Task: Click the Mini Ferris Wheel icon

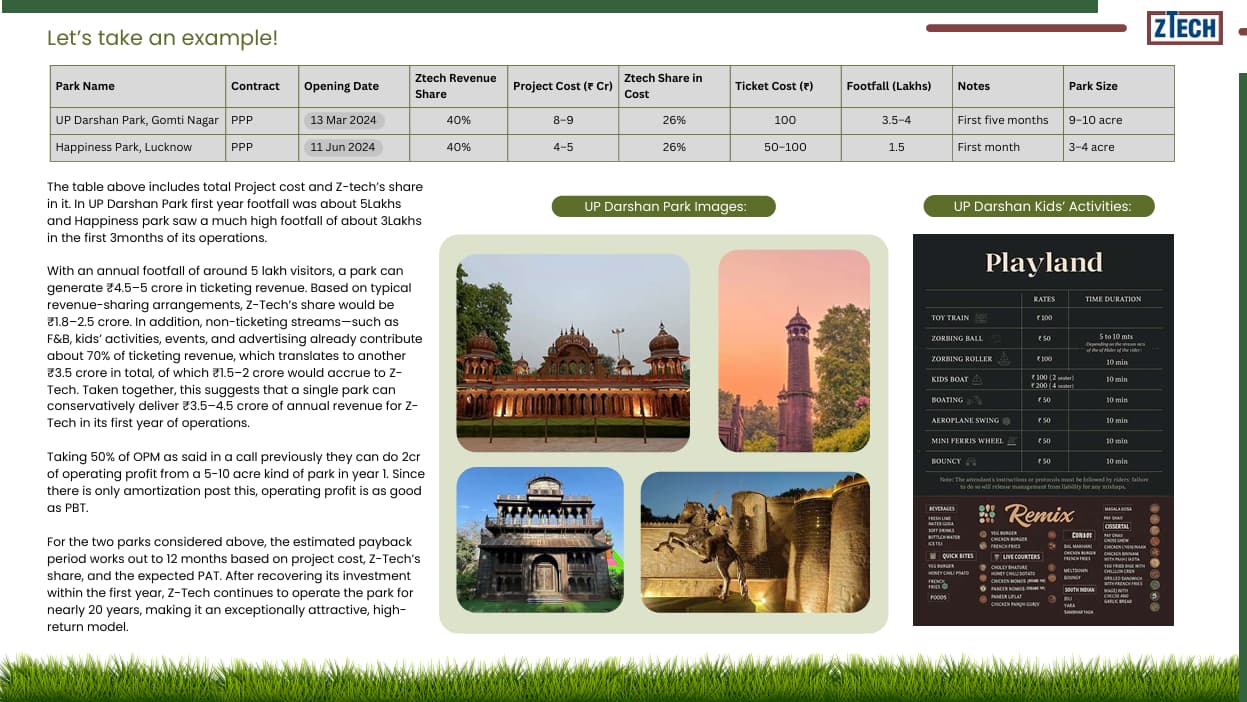Action: (1012, 441)
